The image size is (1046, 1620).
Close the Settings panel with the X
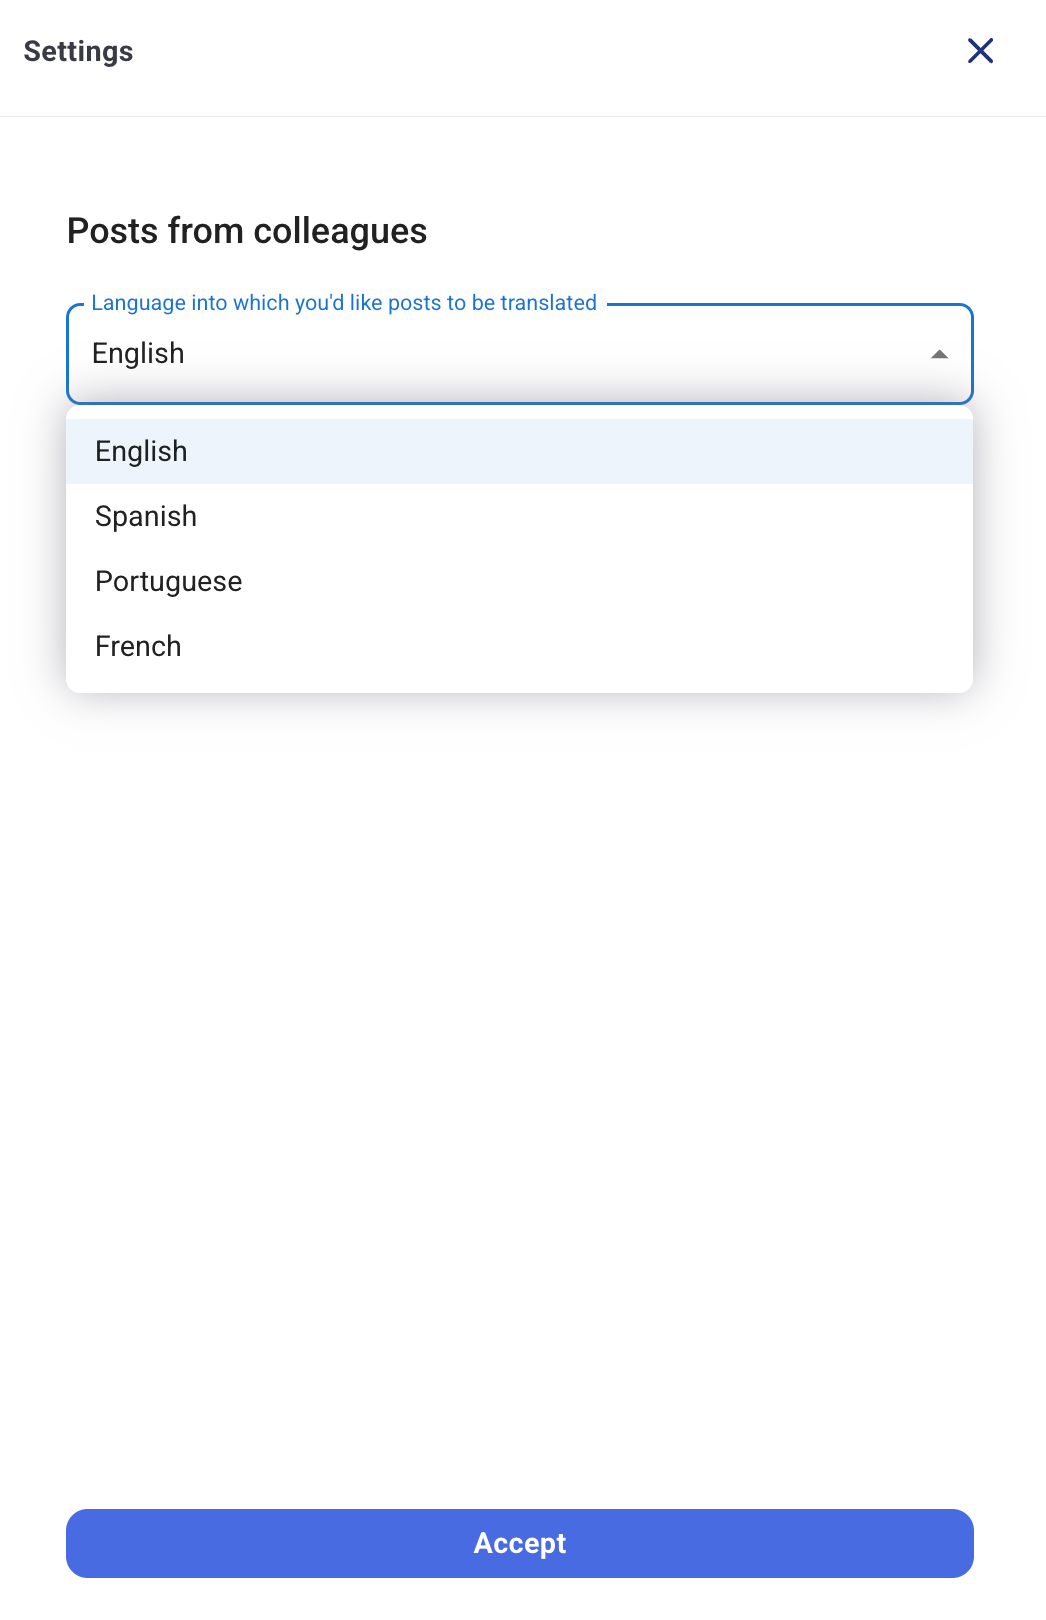pyautogui.click(x=980, y=51)
